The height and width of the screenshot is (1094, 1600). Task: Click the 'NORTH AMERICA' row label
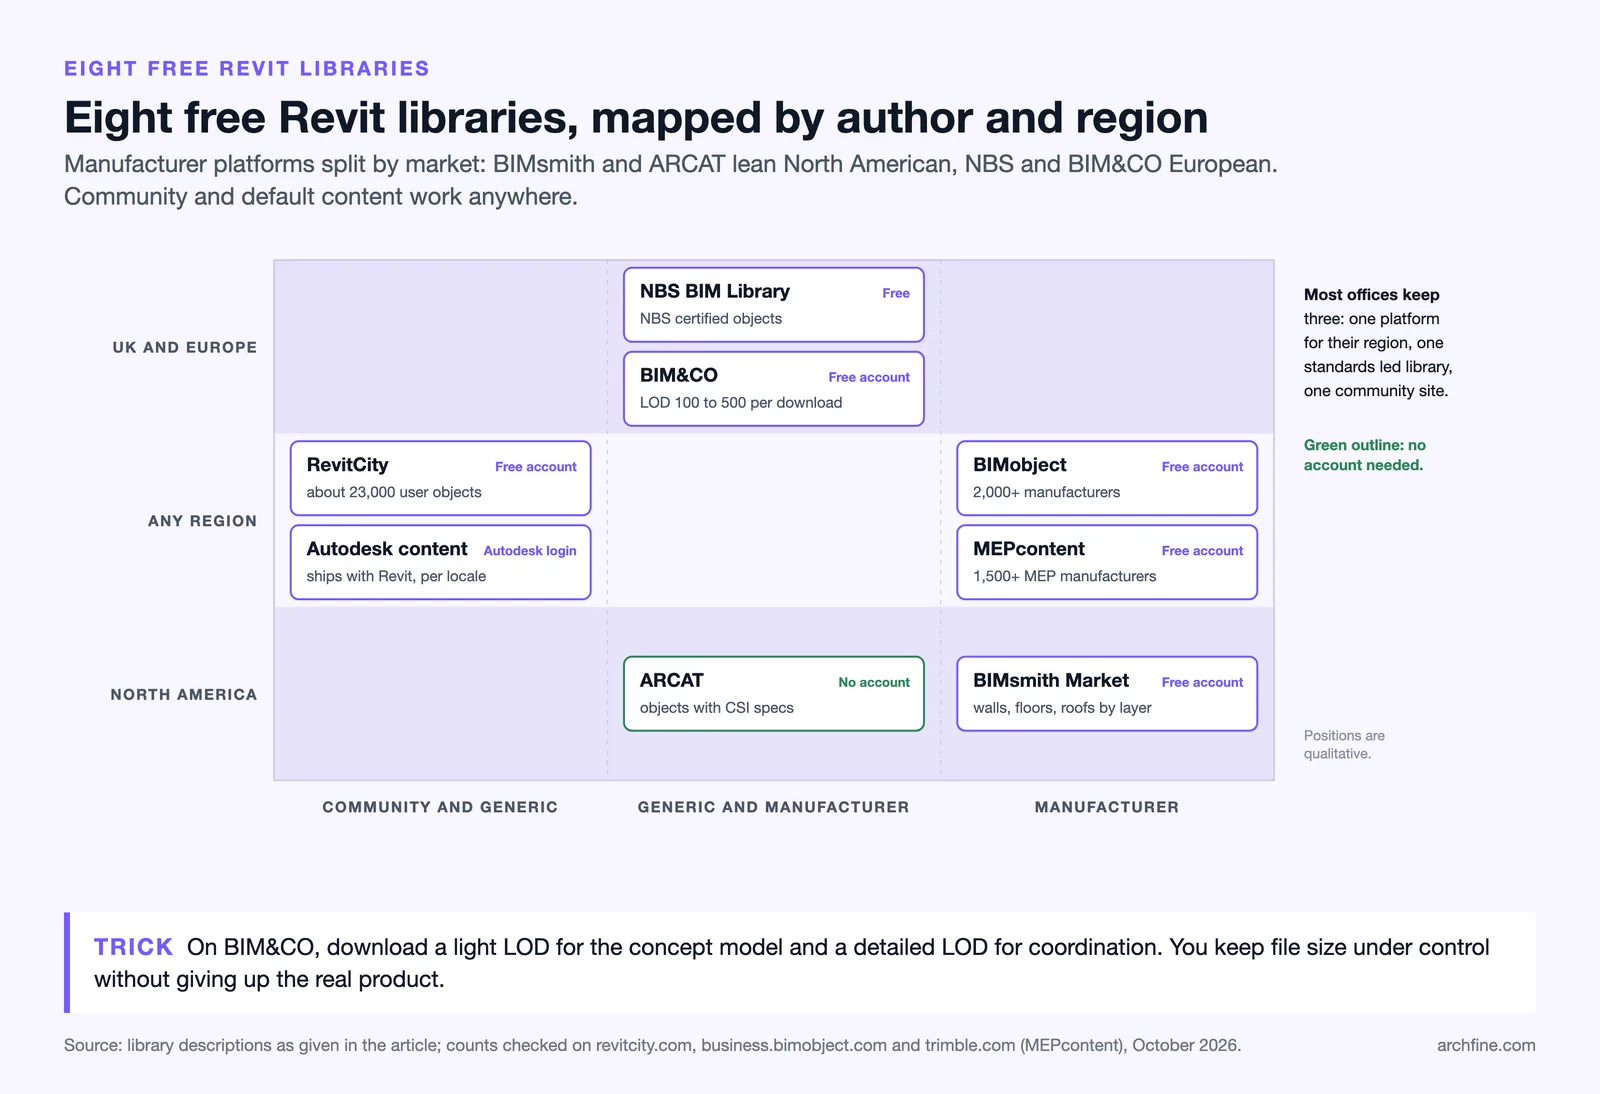click(x=184, y=694)
